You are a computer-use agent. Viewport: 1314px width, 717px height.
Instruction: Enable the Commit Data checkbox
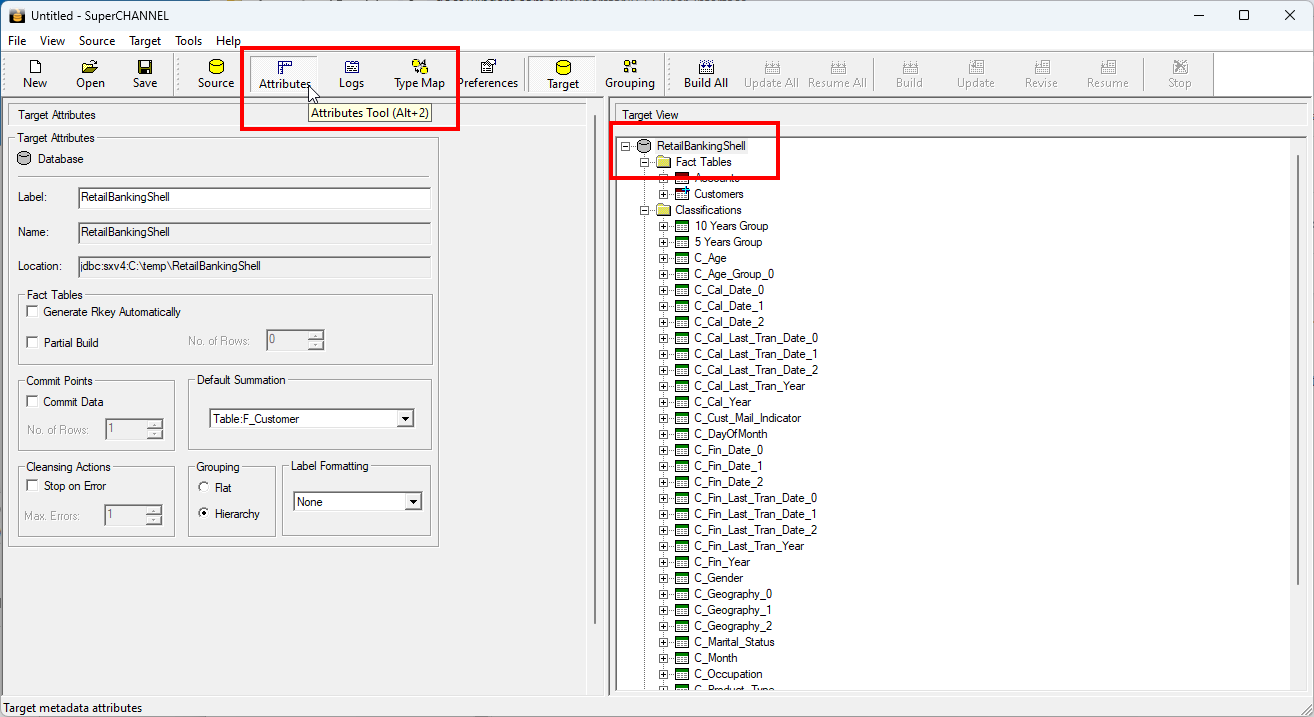click(33, 402)
